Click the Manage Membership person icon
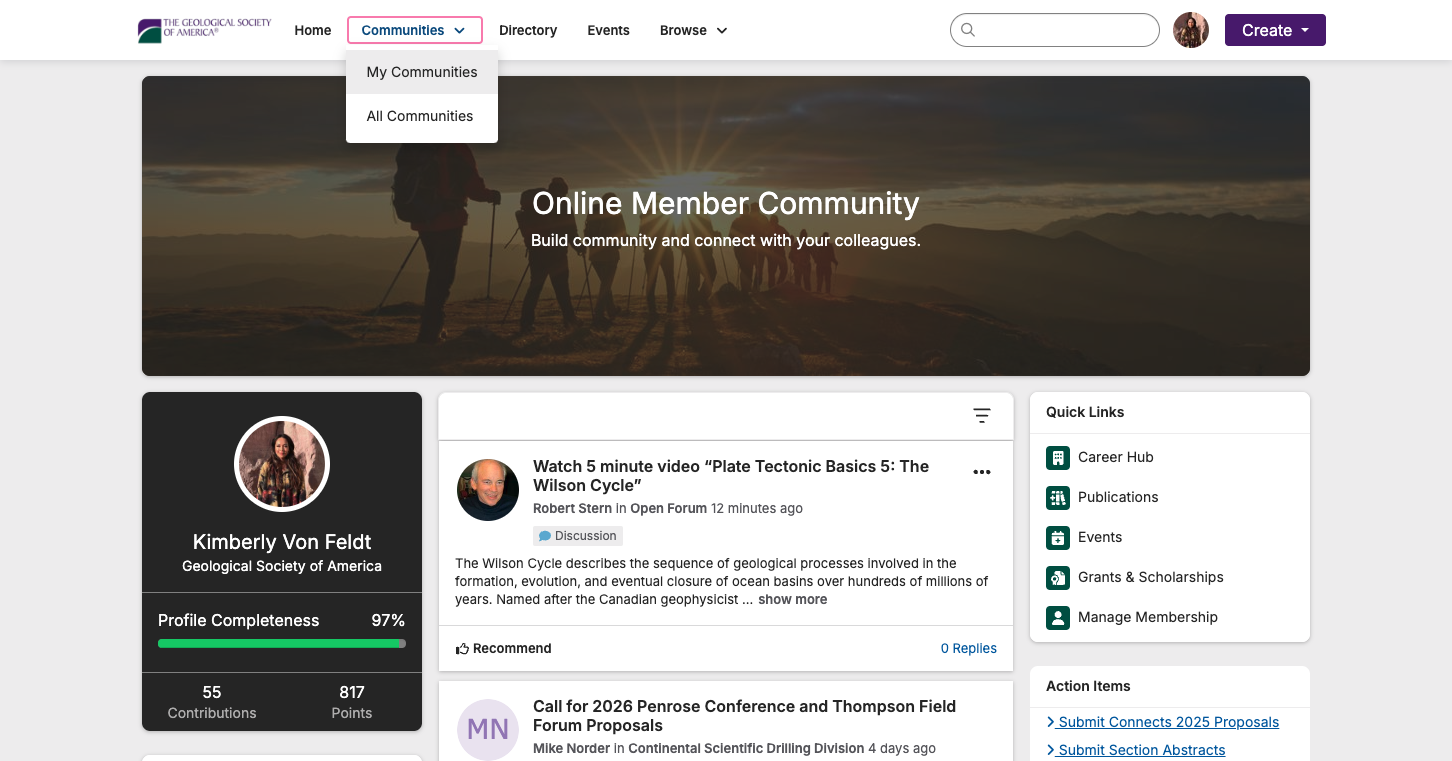Screen dimensions: 1452x761 (x=1058, y=617)
